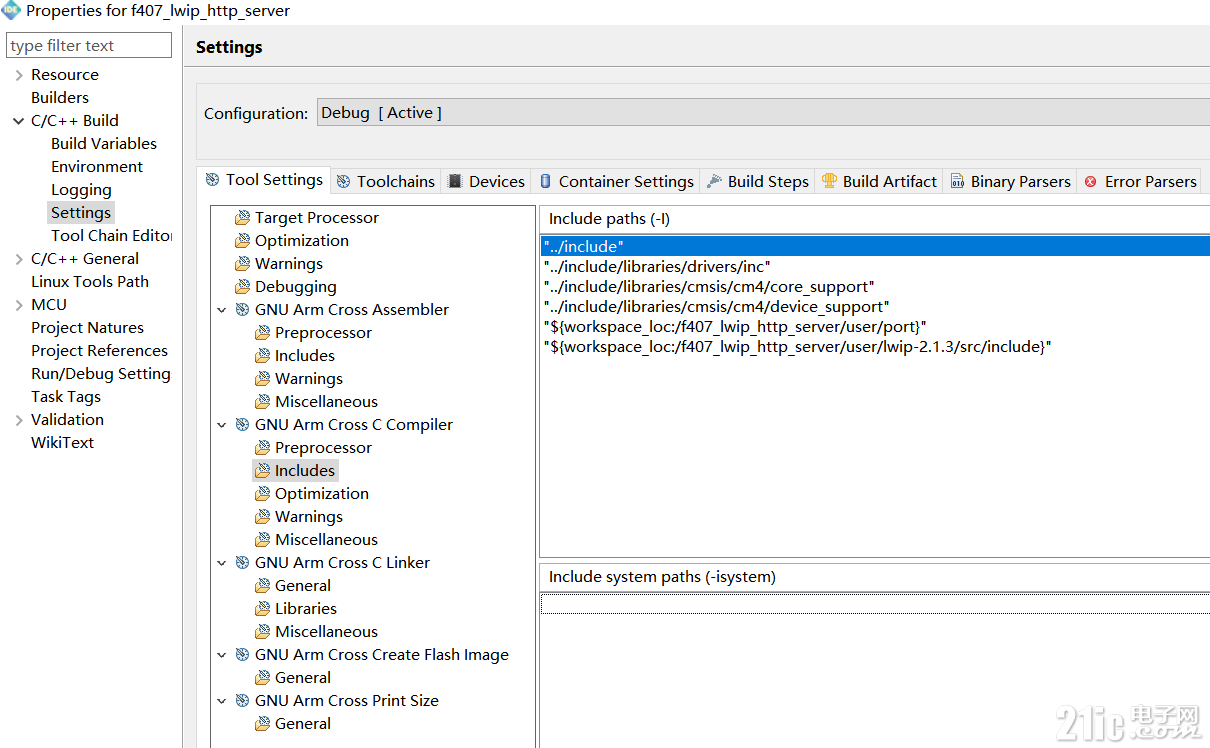Select Miscellaneous under GNU Arm Cross C Linker
Viewport: 1210px width, 748px height.
click(x=326, y=632)
